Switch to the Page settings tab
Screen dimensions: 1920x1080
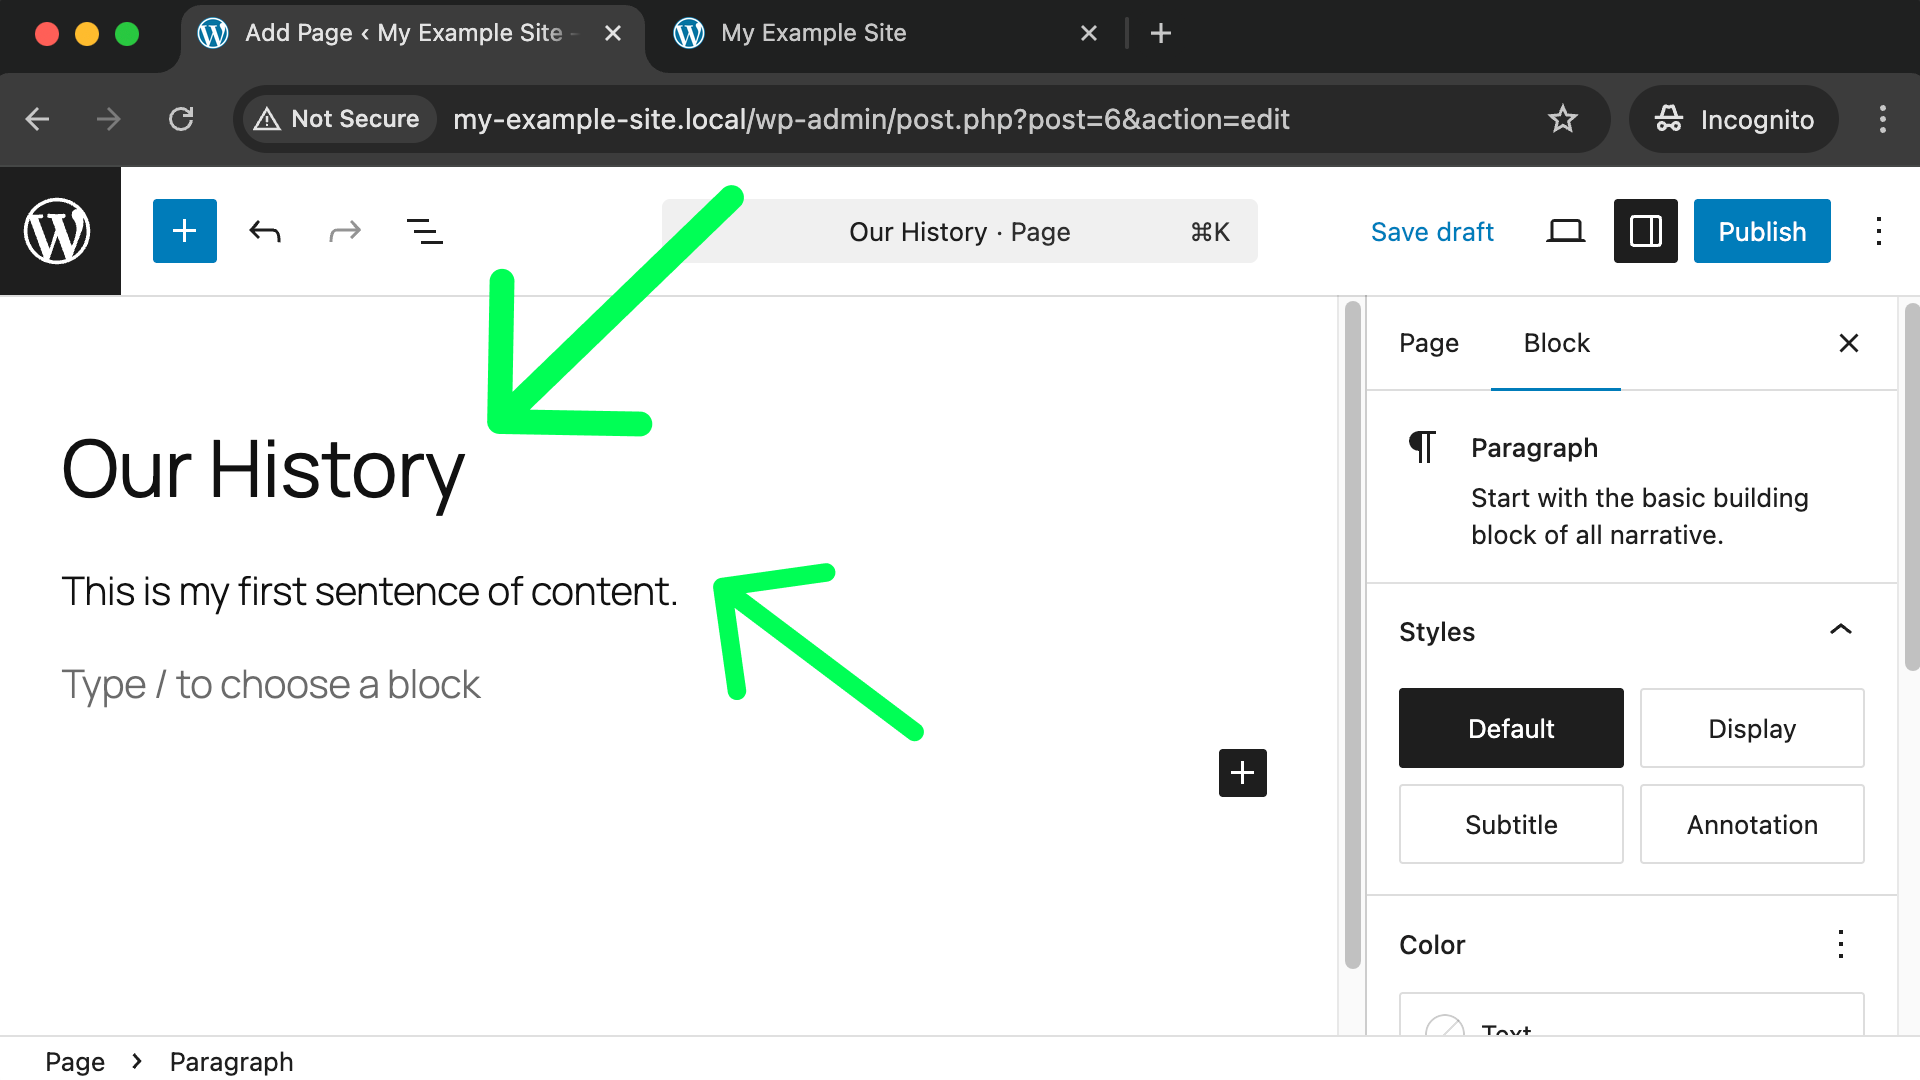1428,343
